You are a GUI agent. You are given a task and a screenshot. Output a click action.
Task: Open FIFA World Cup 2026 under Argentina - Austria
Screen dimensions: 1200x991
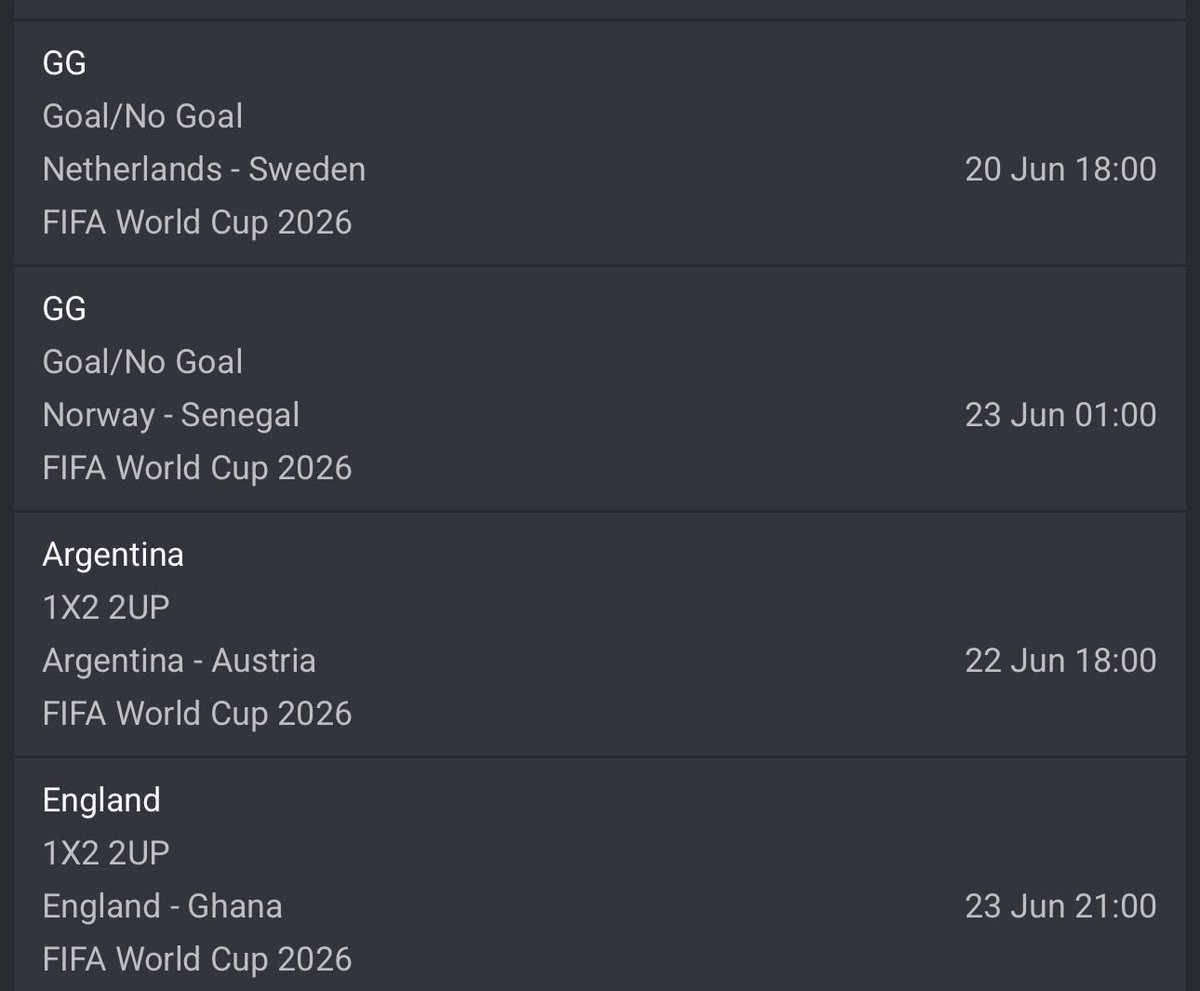pos(197,714)
